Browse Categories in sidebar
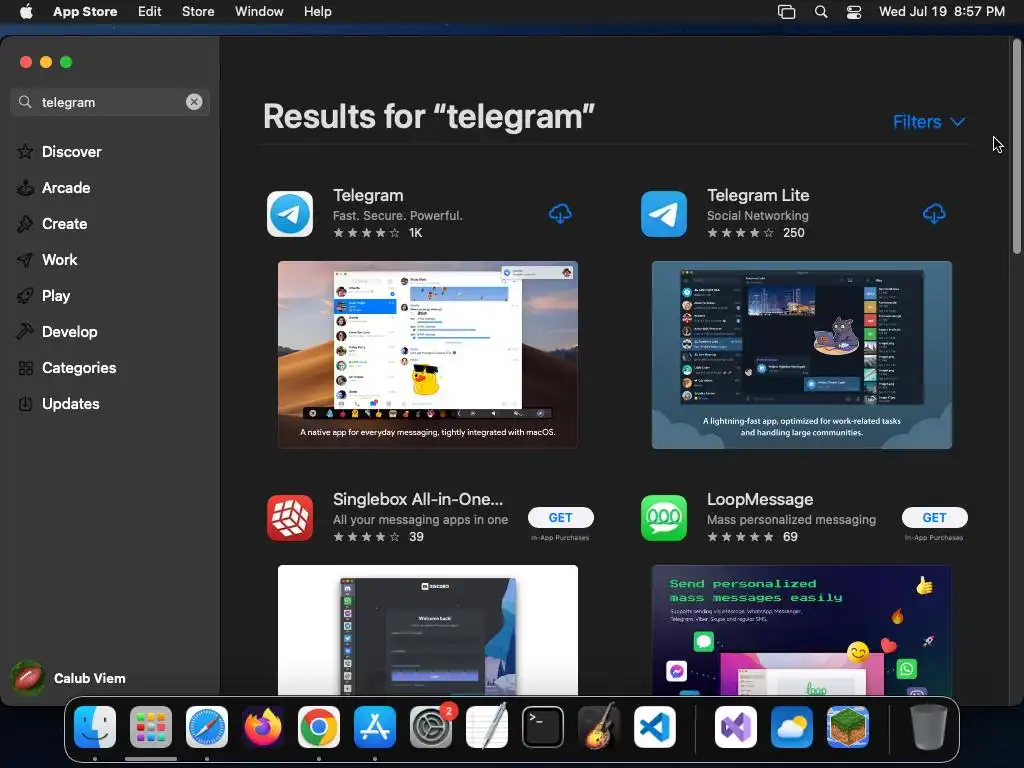The image size is (1024, 768). (x=78, y=368)
